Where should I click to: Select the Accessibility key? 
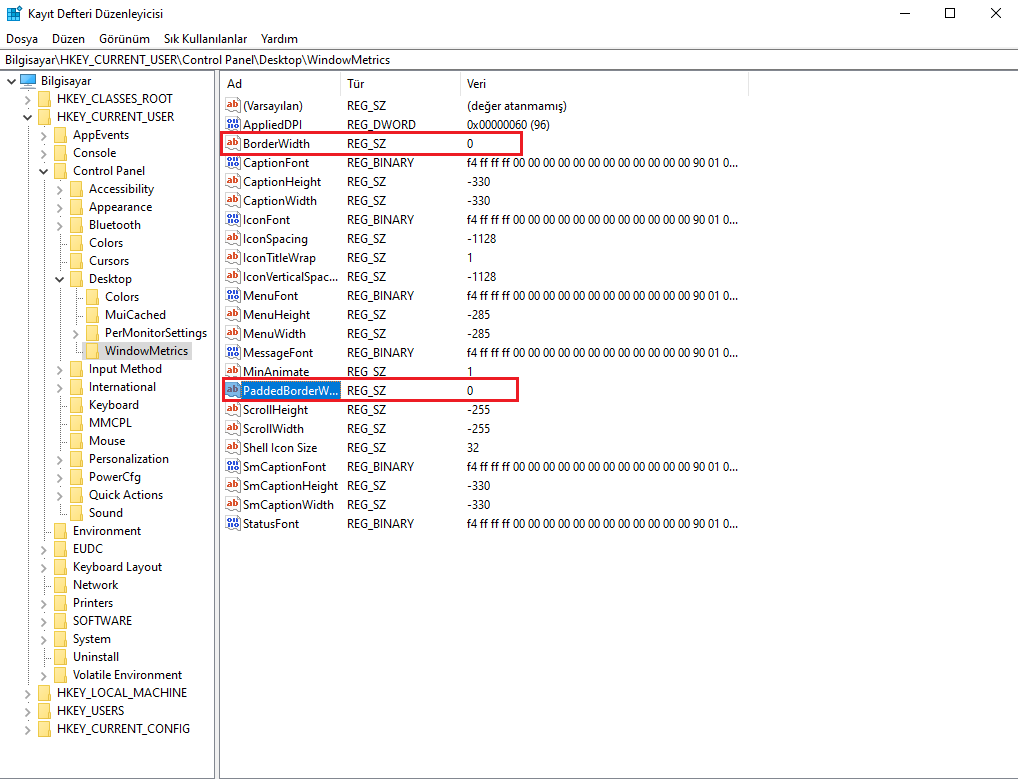click(121, 189)
